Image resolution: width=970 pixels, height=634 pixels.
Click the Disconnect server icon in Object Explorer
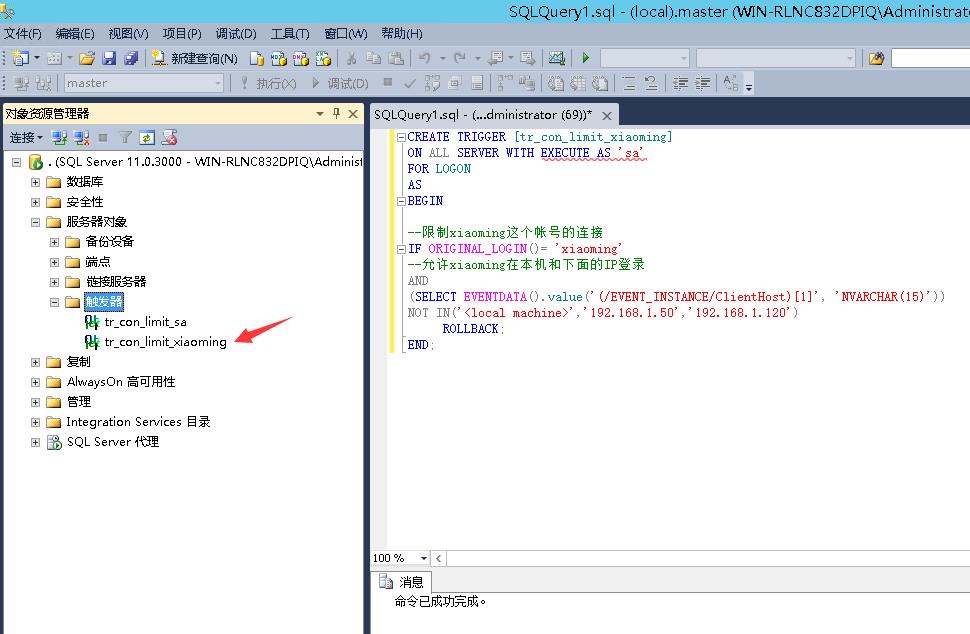pyautogui.click(x=81, y=135)
